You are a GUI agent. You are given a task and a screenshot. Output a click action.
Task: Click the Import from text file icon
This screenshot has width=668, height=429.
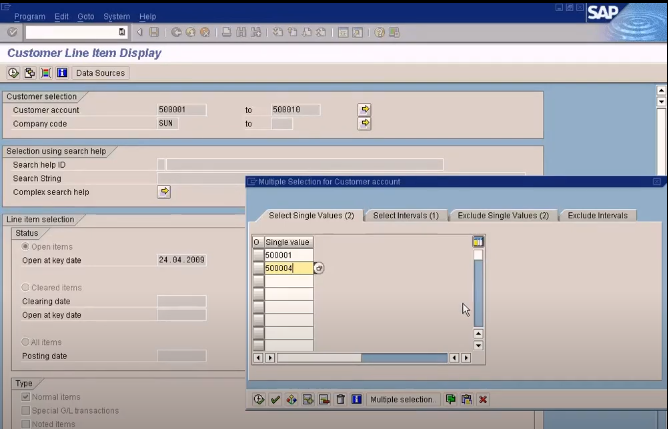(450, 399)
